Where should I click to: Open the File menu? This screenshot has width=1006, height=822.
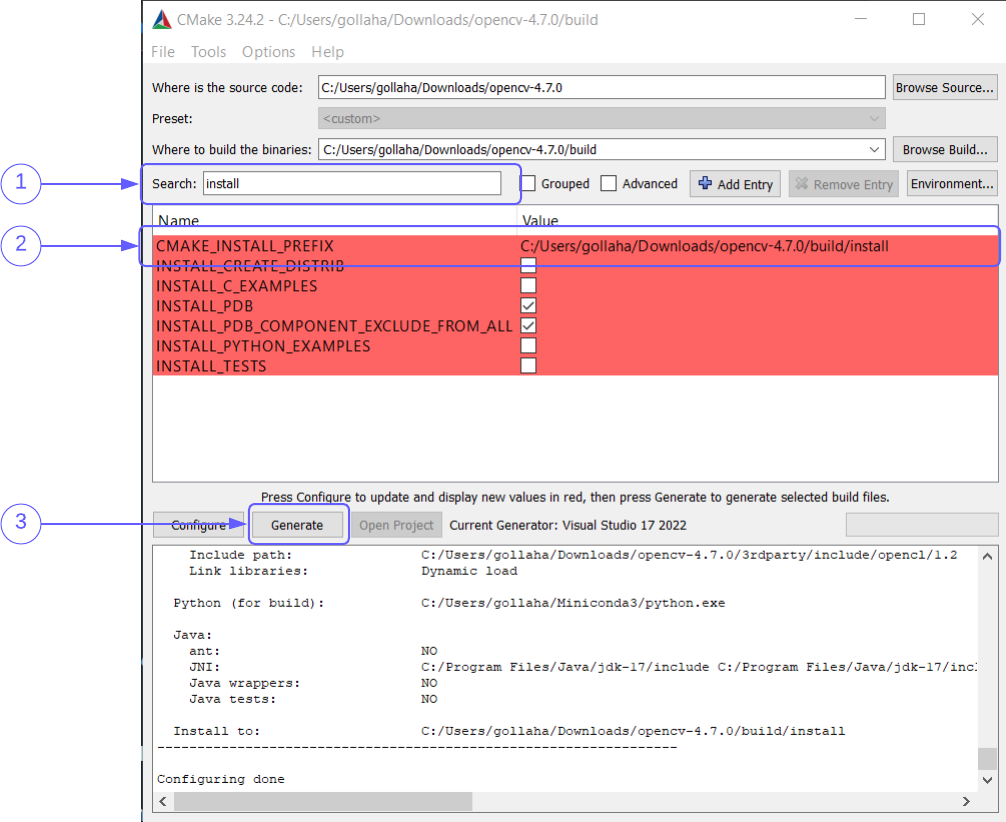click(162, 51)
